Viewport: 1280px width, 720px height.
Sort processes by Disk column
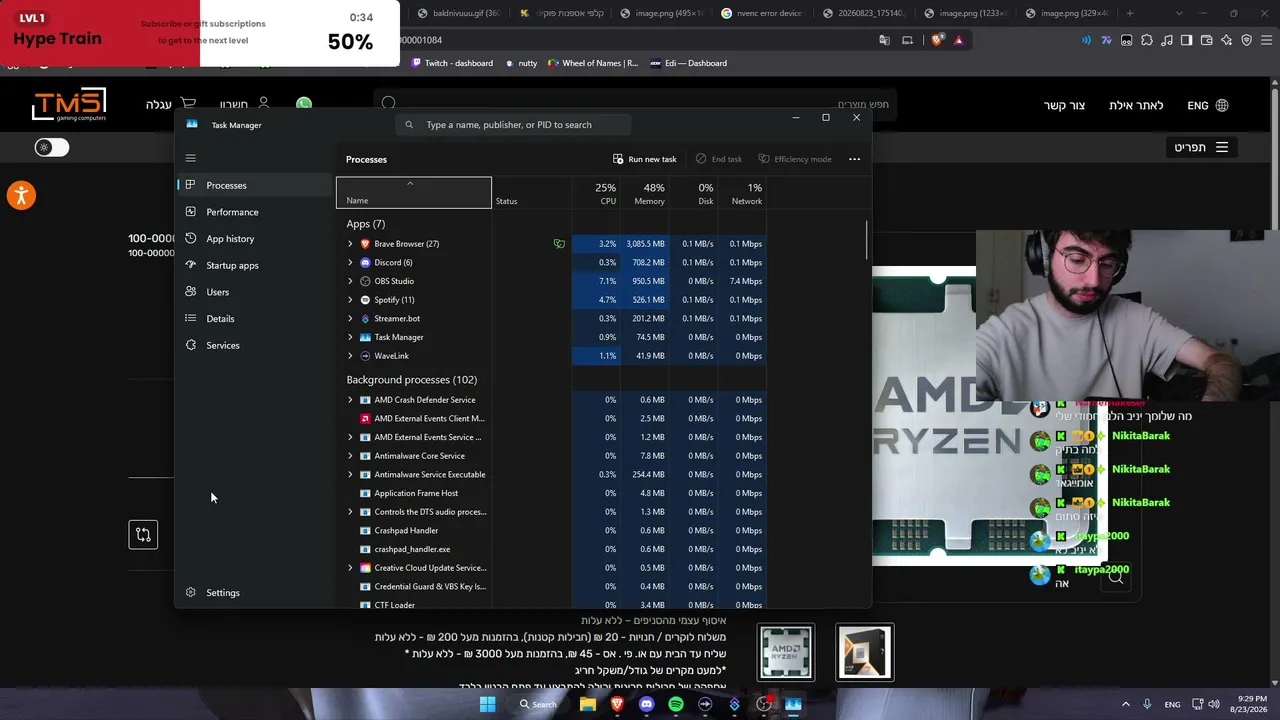pos(694,193)
